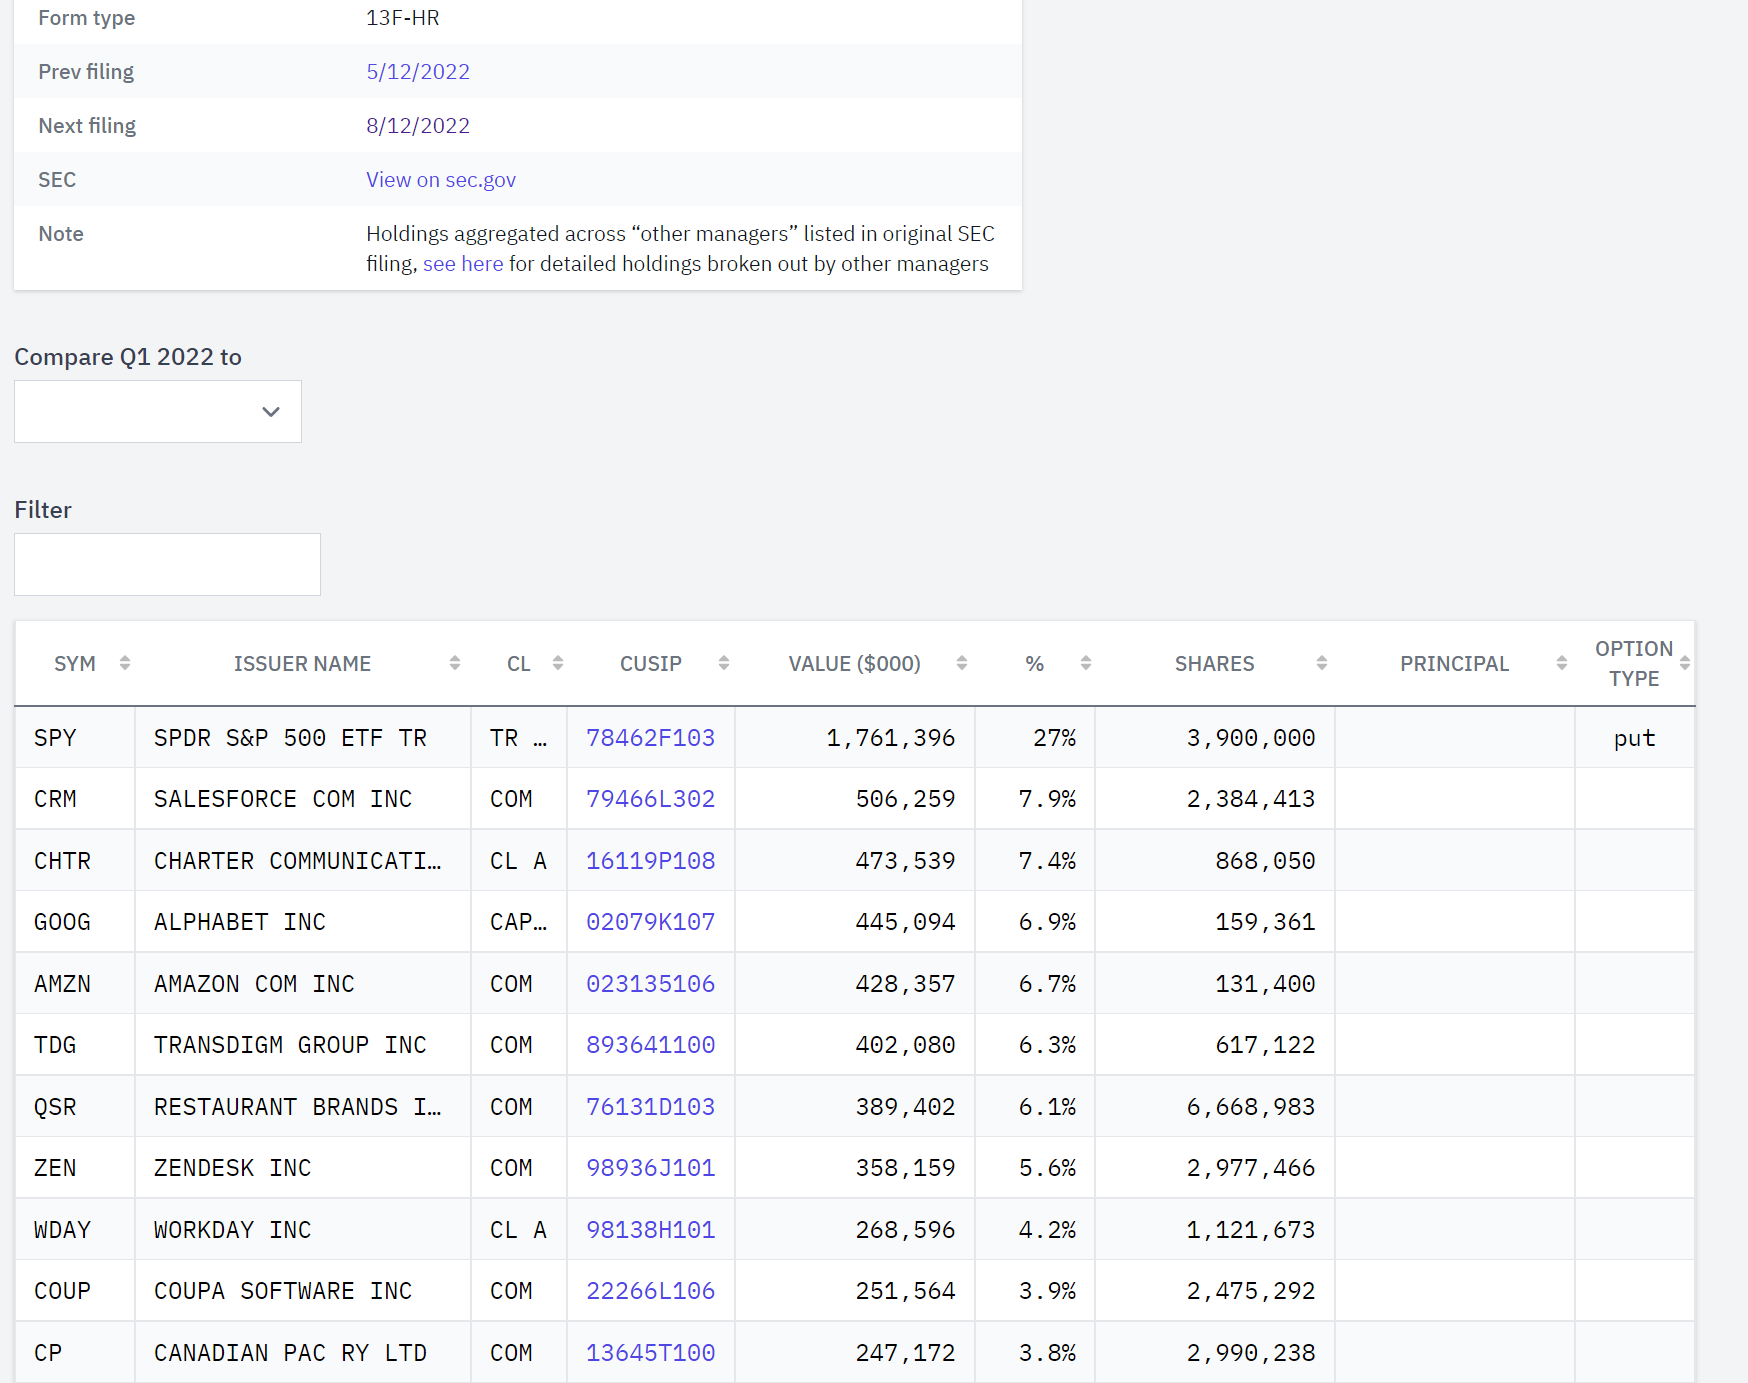Image resolution: width=1748 pixels, height=1383 pixels.
Task: Open CUSIP 78462F103 link
Action: (651, 738)
